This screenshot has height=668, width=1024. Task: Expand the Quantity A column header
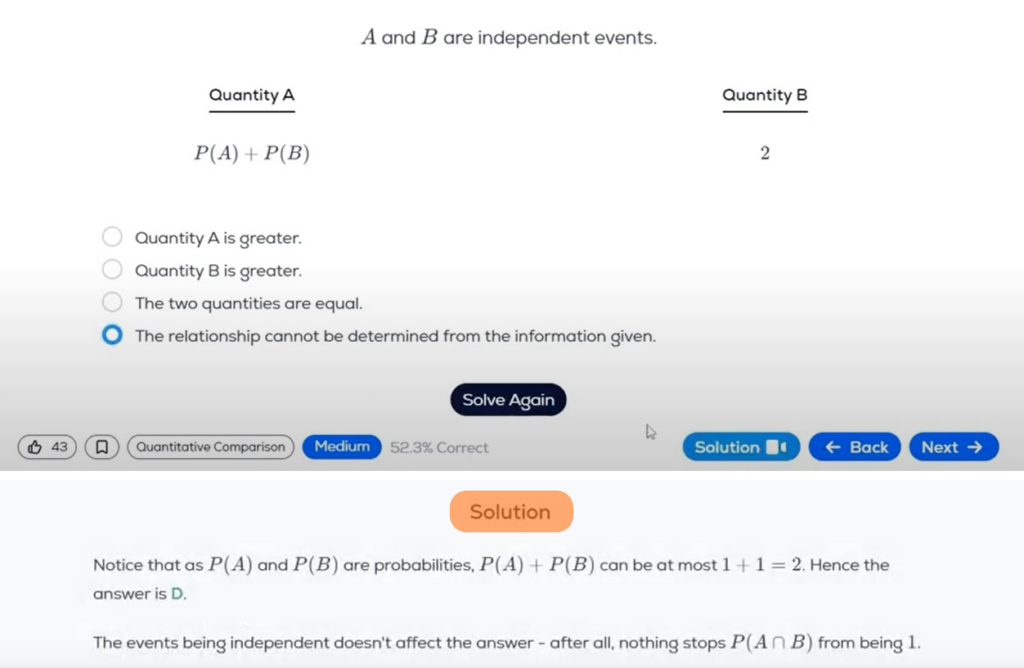point(251,95)
